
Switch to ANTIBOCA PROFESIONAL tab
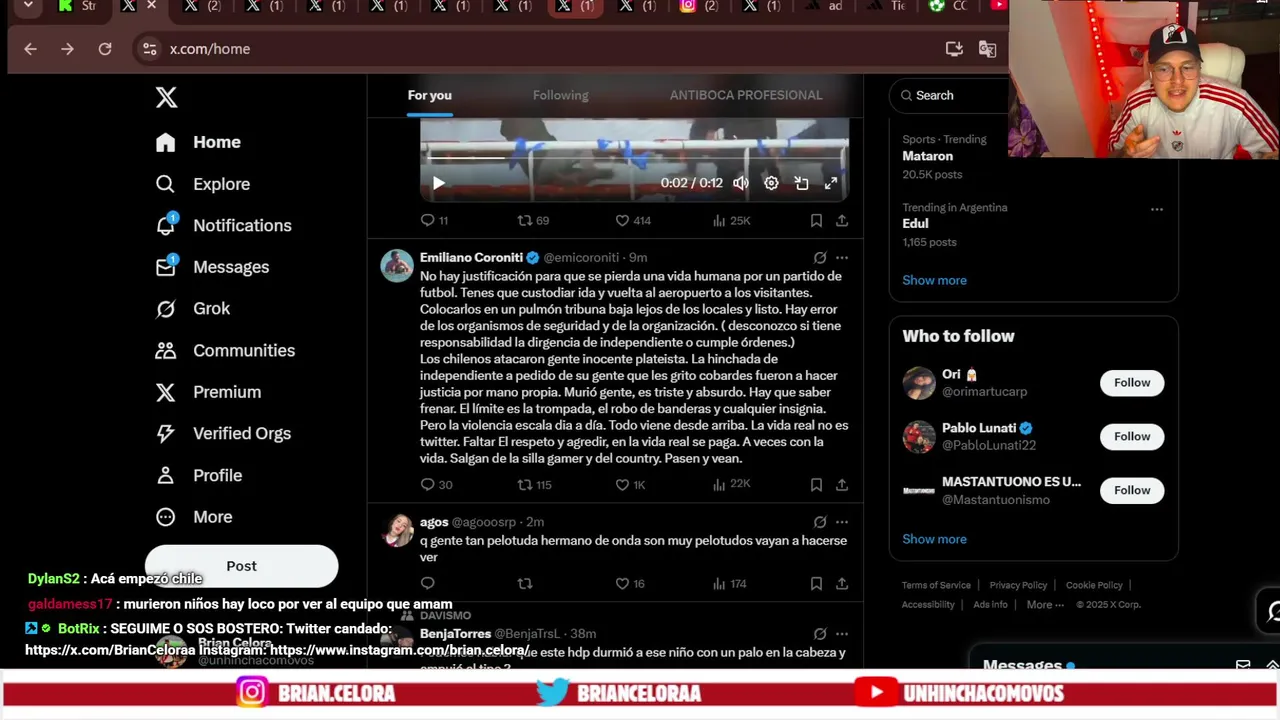click(x=746, y=95)
